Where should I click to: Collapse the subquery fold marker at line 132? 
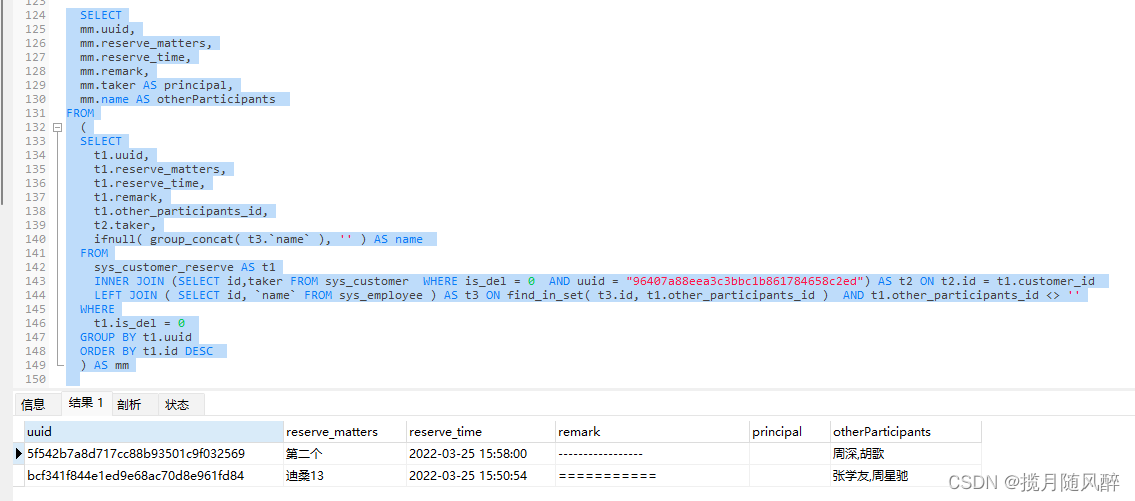[58, 127]
